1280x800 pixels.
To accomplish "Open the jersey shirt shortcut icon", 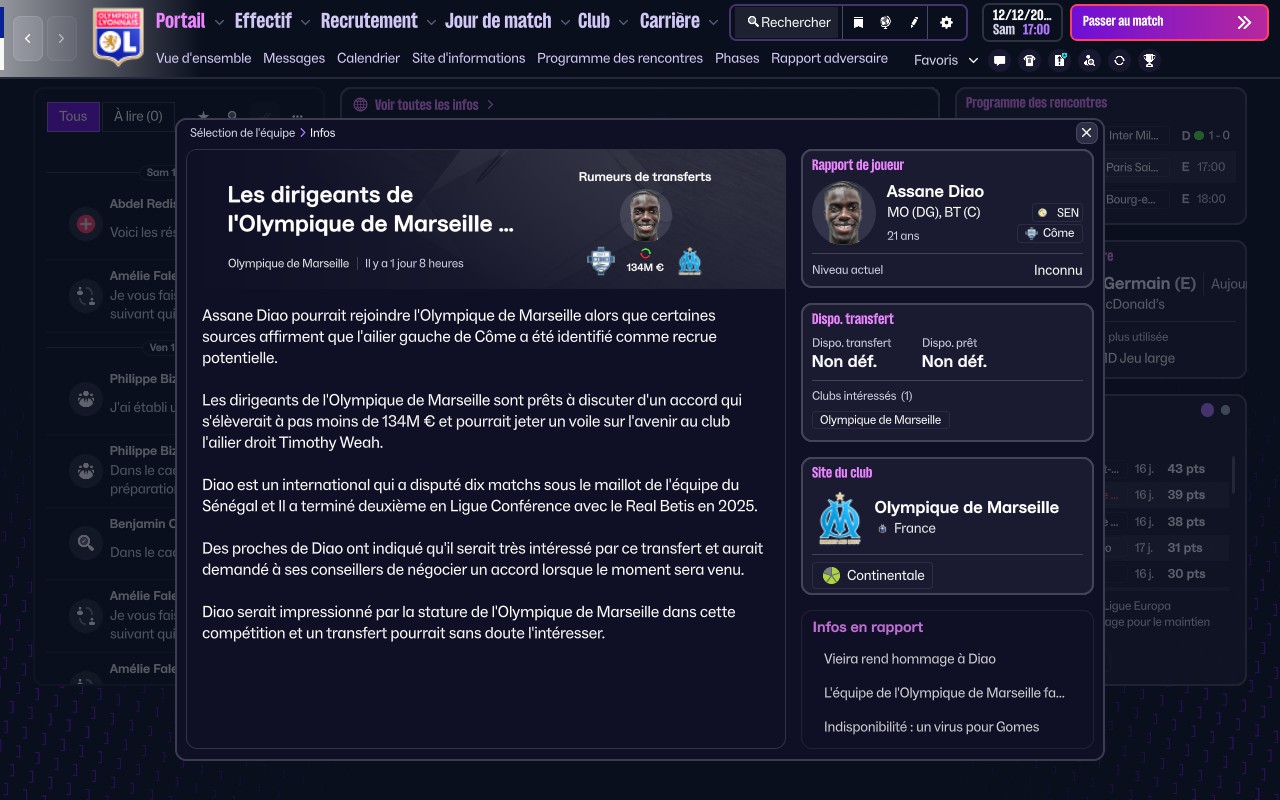I will tap(1029, 60).
